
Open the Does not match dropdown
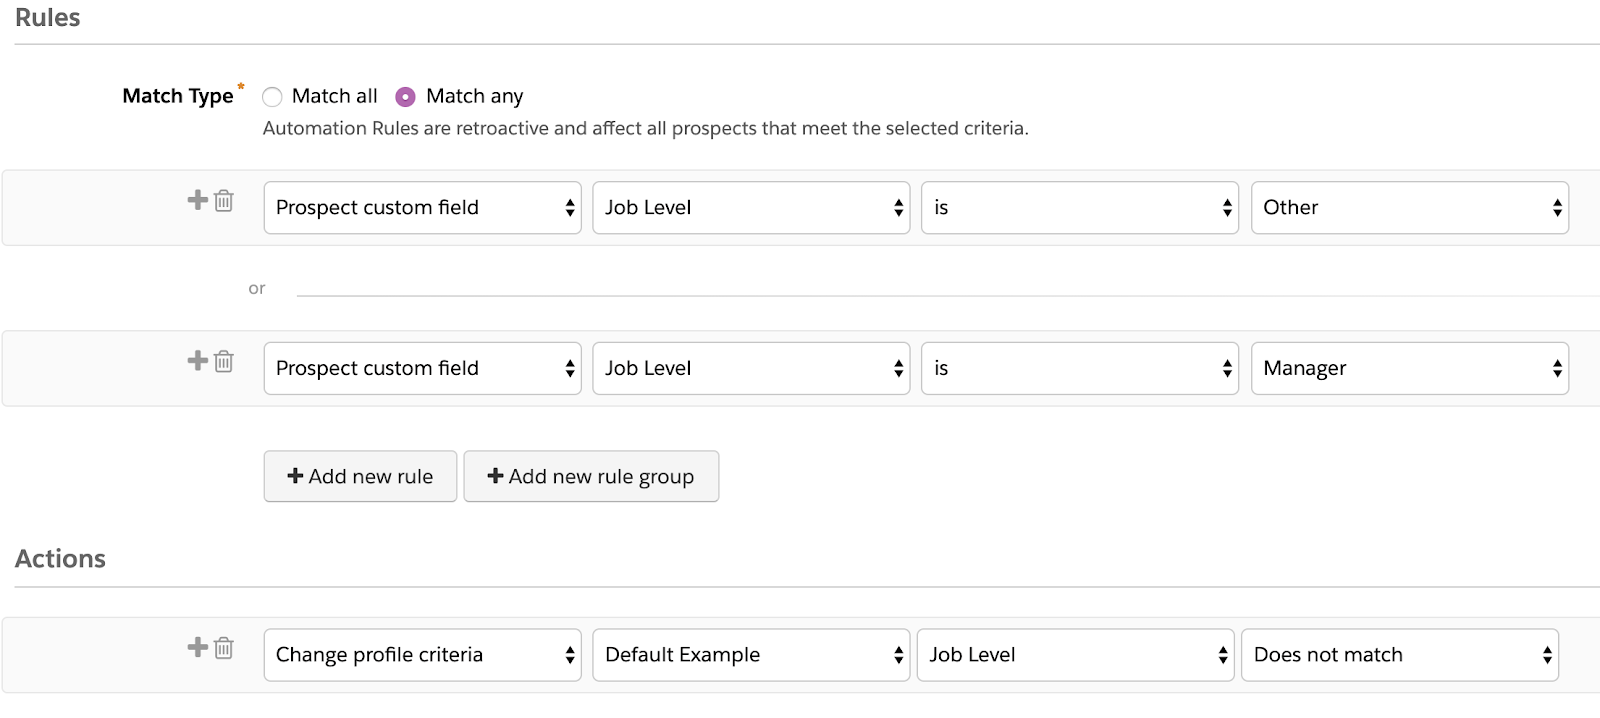1399,655
